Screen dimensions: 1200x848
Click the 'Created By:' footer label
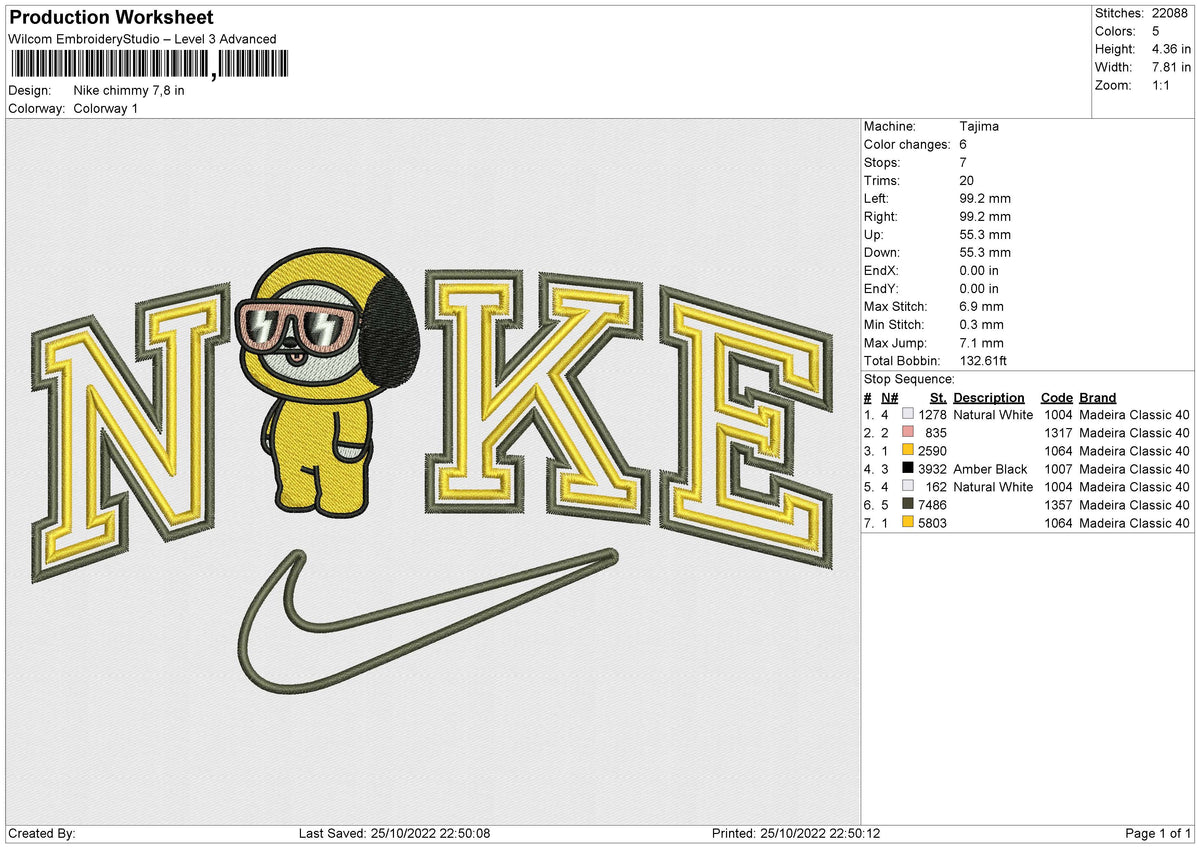[x=42, y=834]
